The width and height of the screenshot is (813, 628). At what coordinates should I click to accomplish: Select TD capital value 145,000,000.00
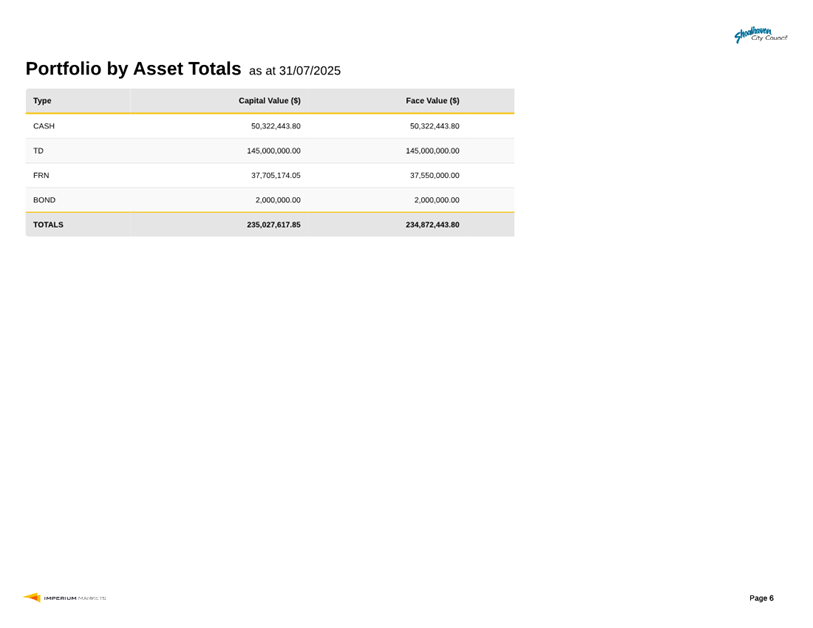point(273,151)
